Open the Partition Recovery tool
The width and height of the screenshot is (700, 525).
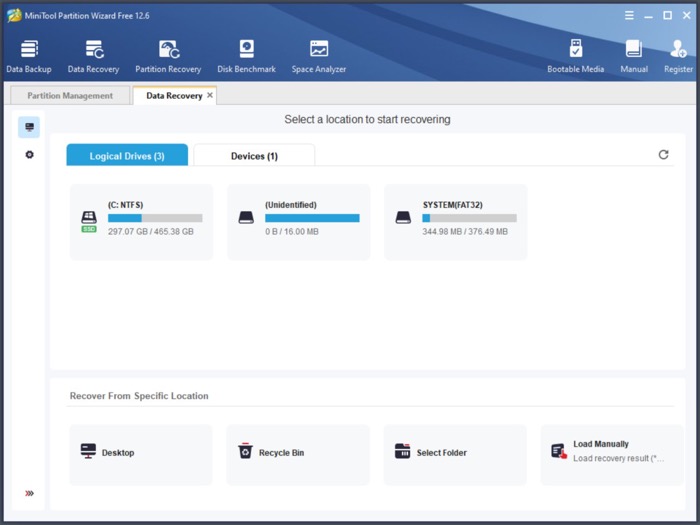[x=168, y=56]
